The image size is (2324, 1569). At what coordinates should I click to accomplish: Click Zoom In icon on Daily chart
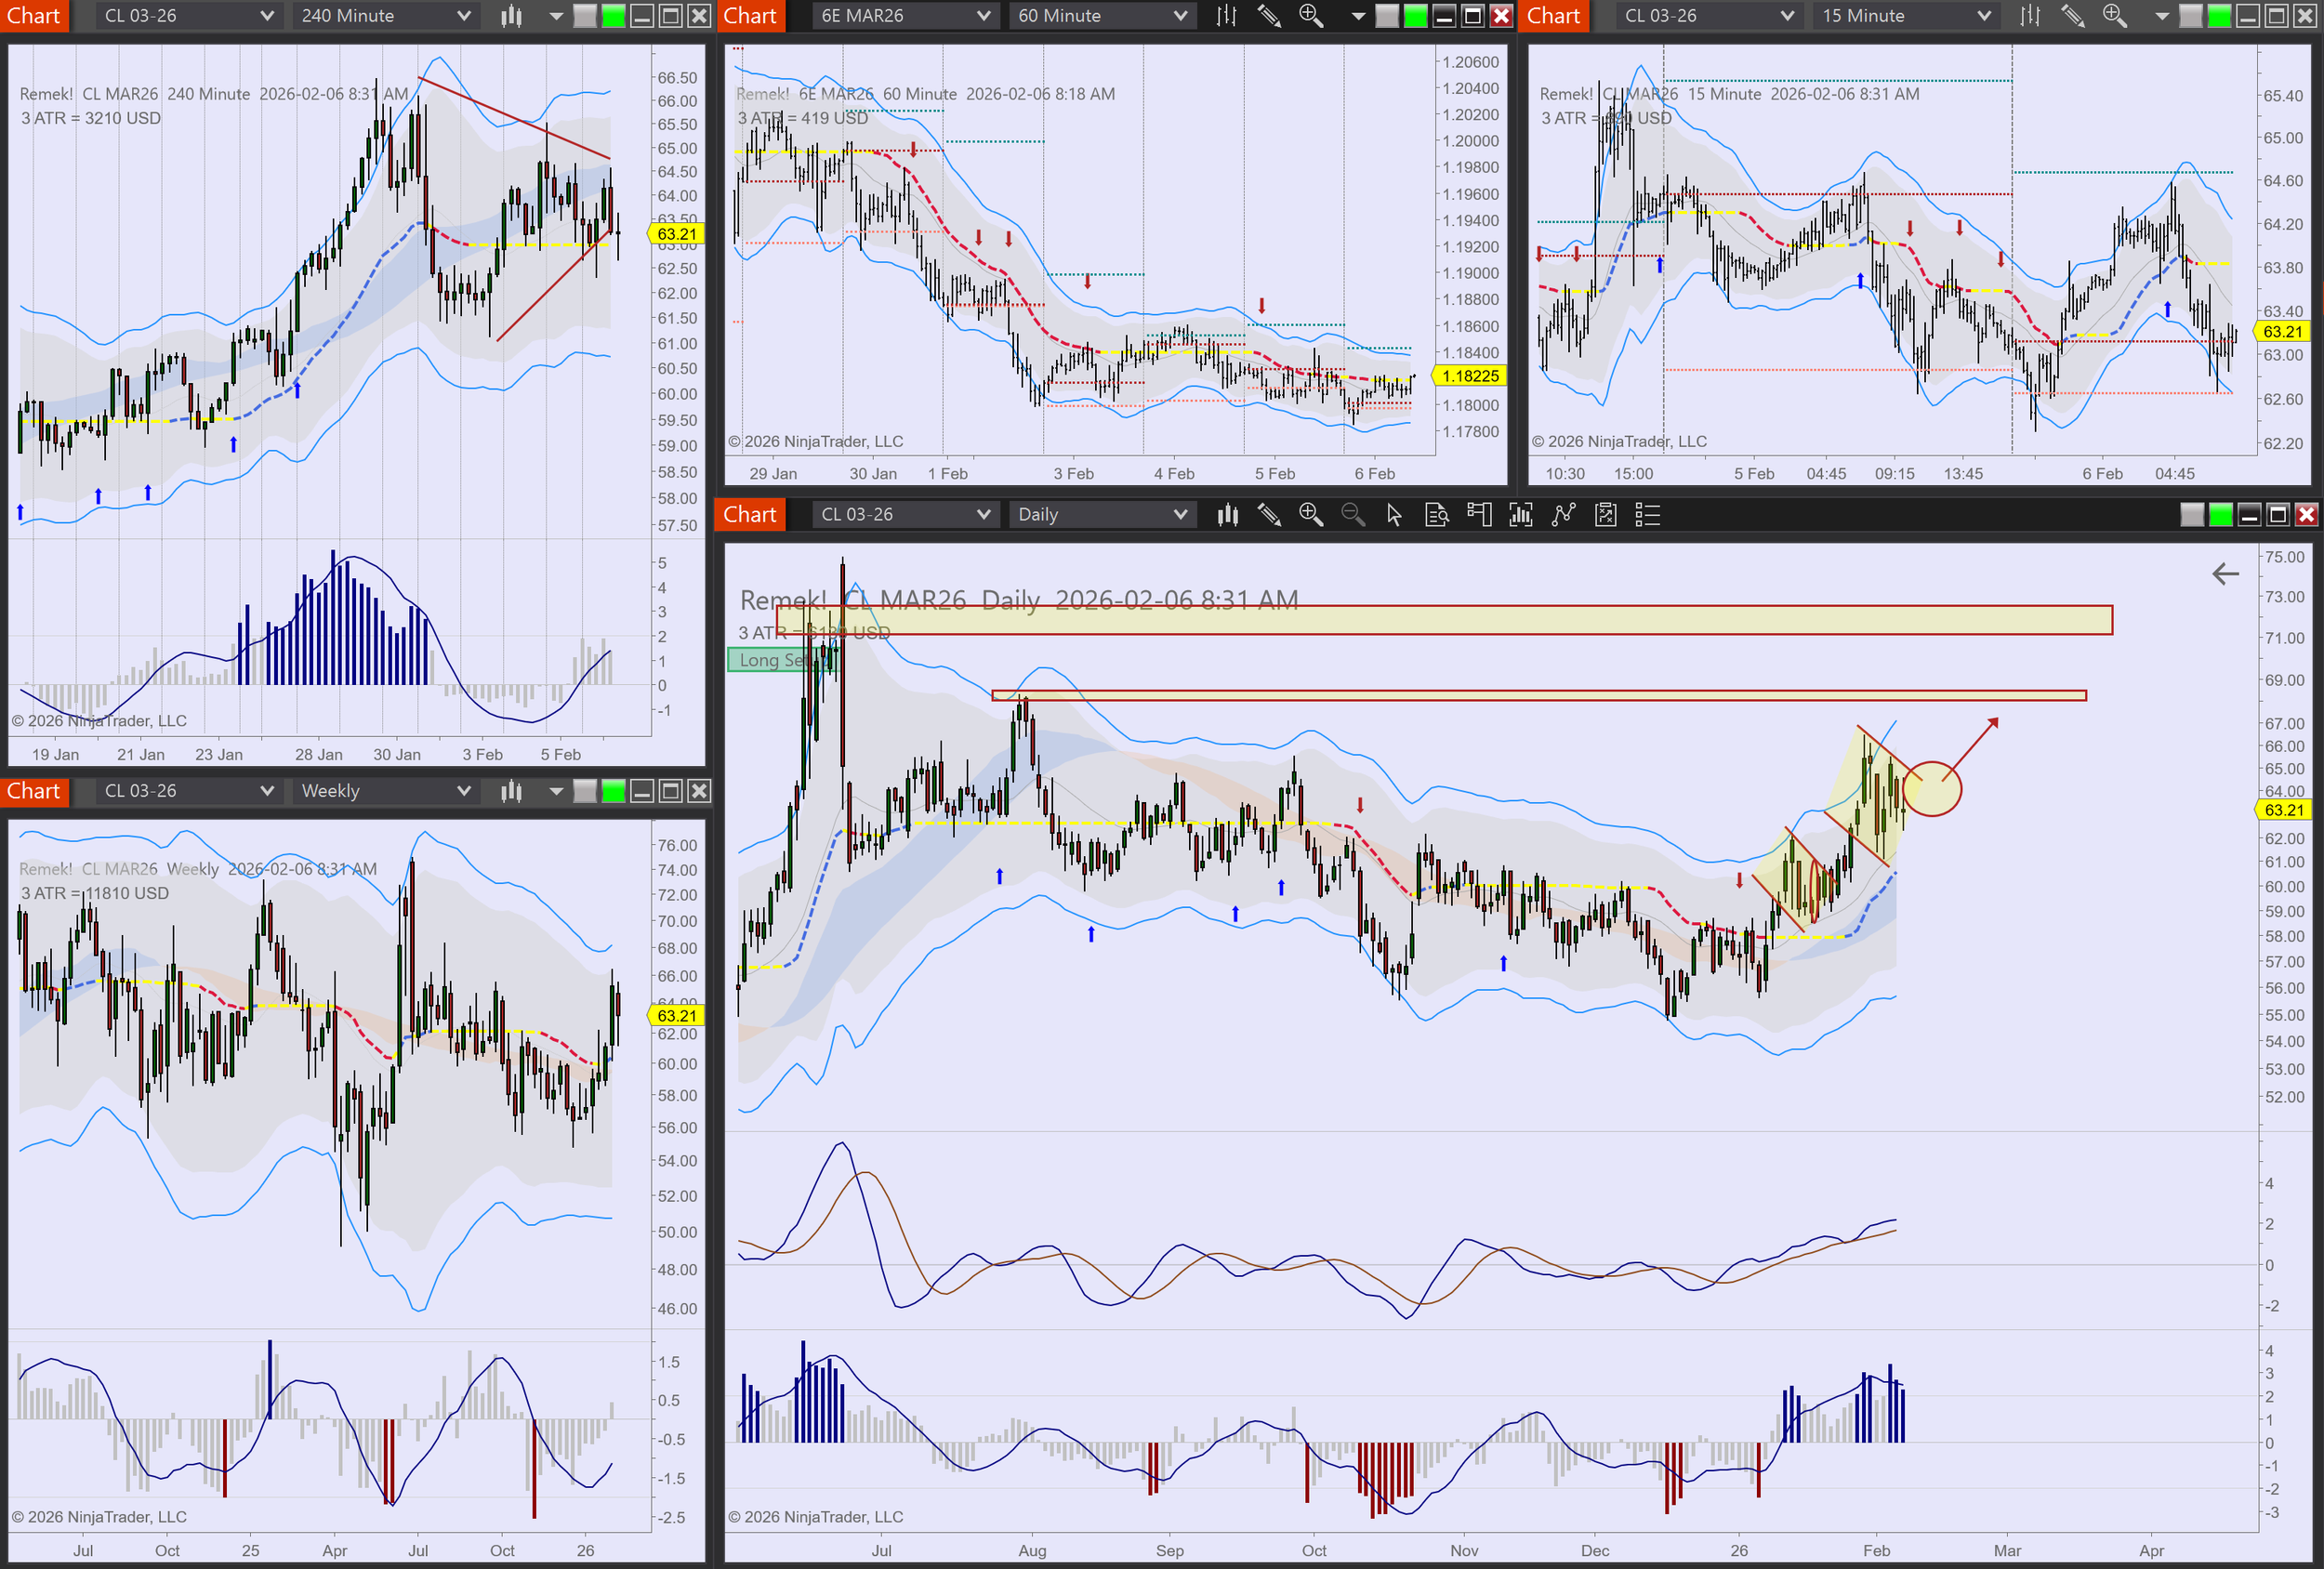click(x=1310, y=515)
